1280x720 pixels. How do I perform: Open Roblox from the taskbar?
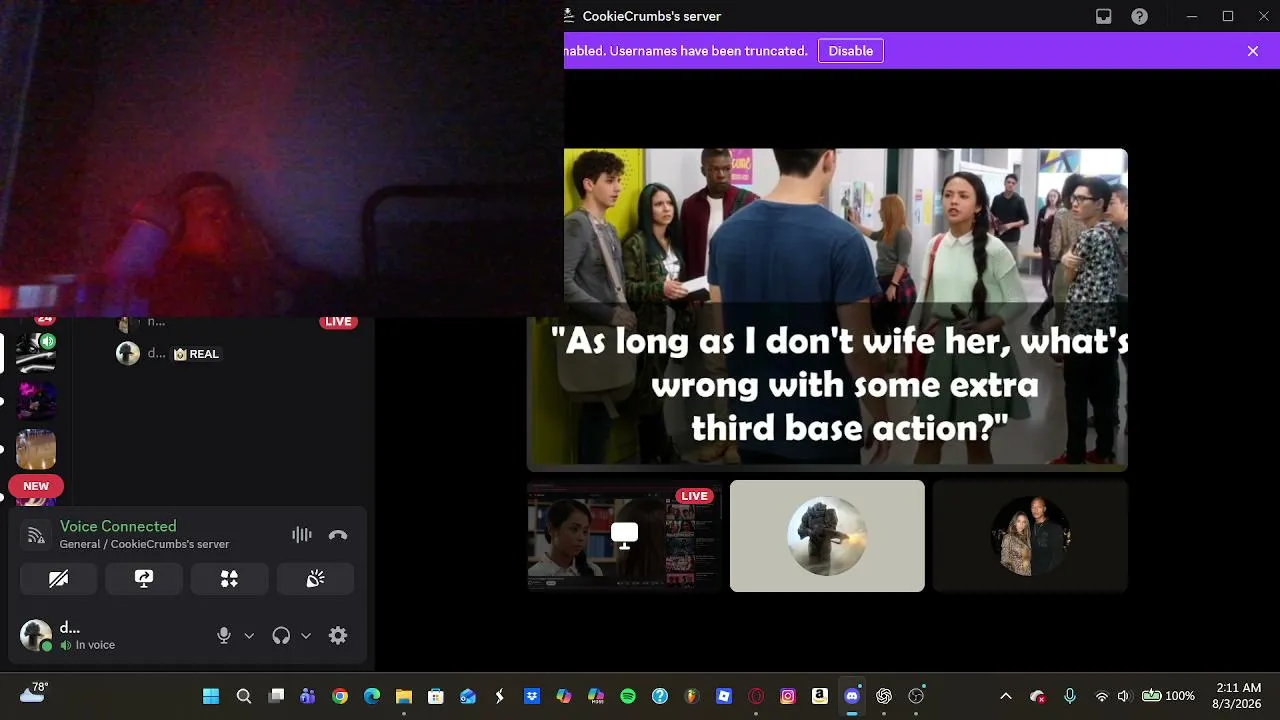724,696
